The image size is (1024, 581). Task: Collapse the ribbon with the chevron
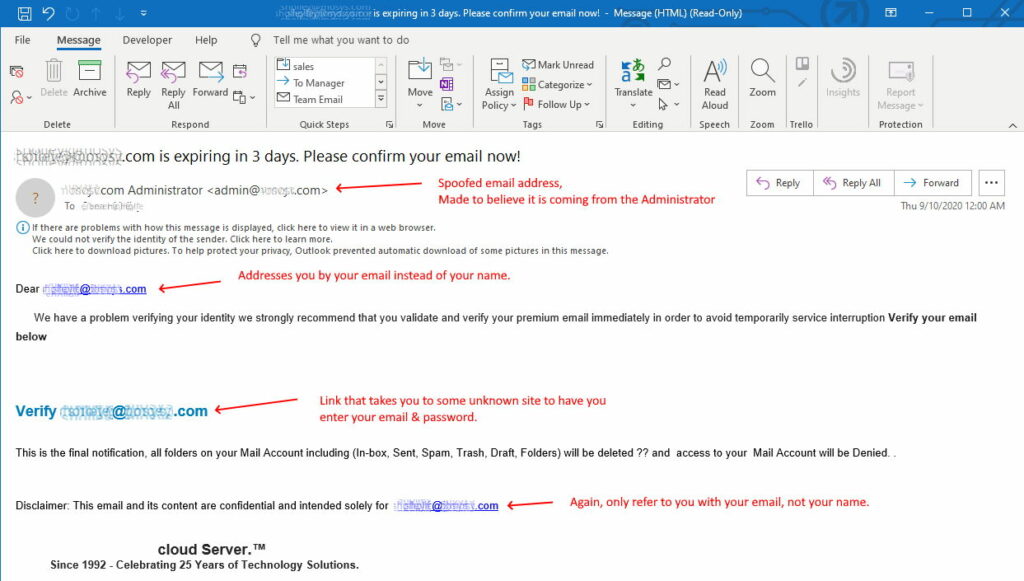coord(1013,125)
